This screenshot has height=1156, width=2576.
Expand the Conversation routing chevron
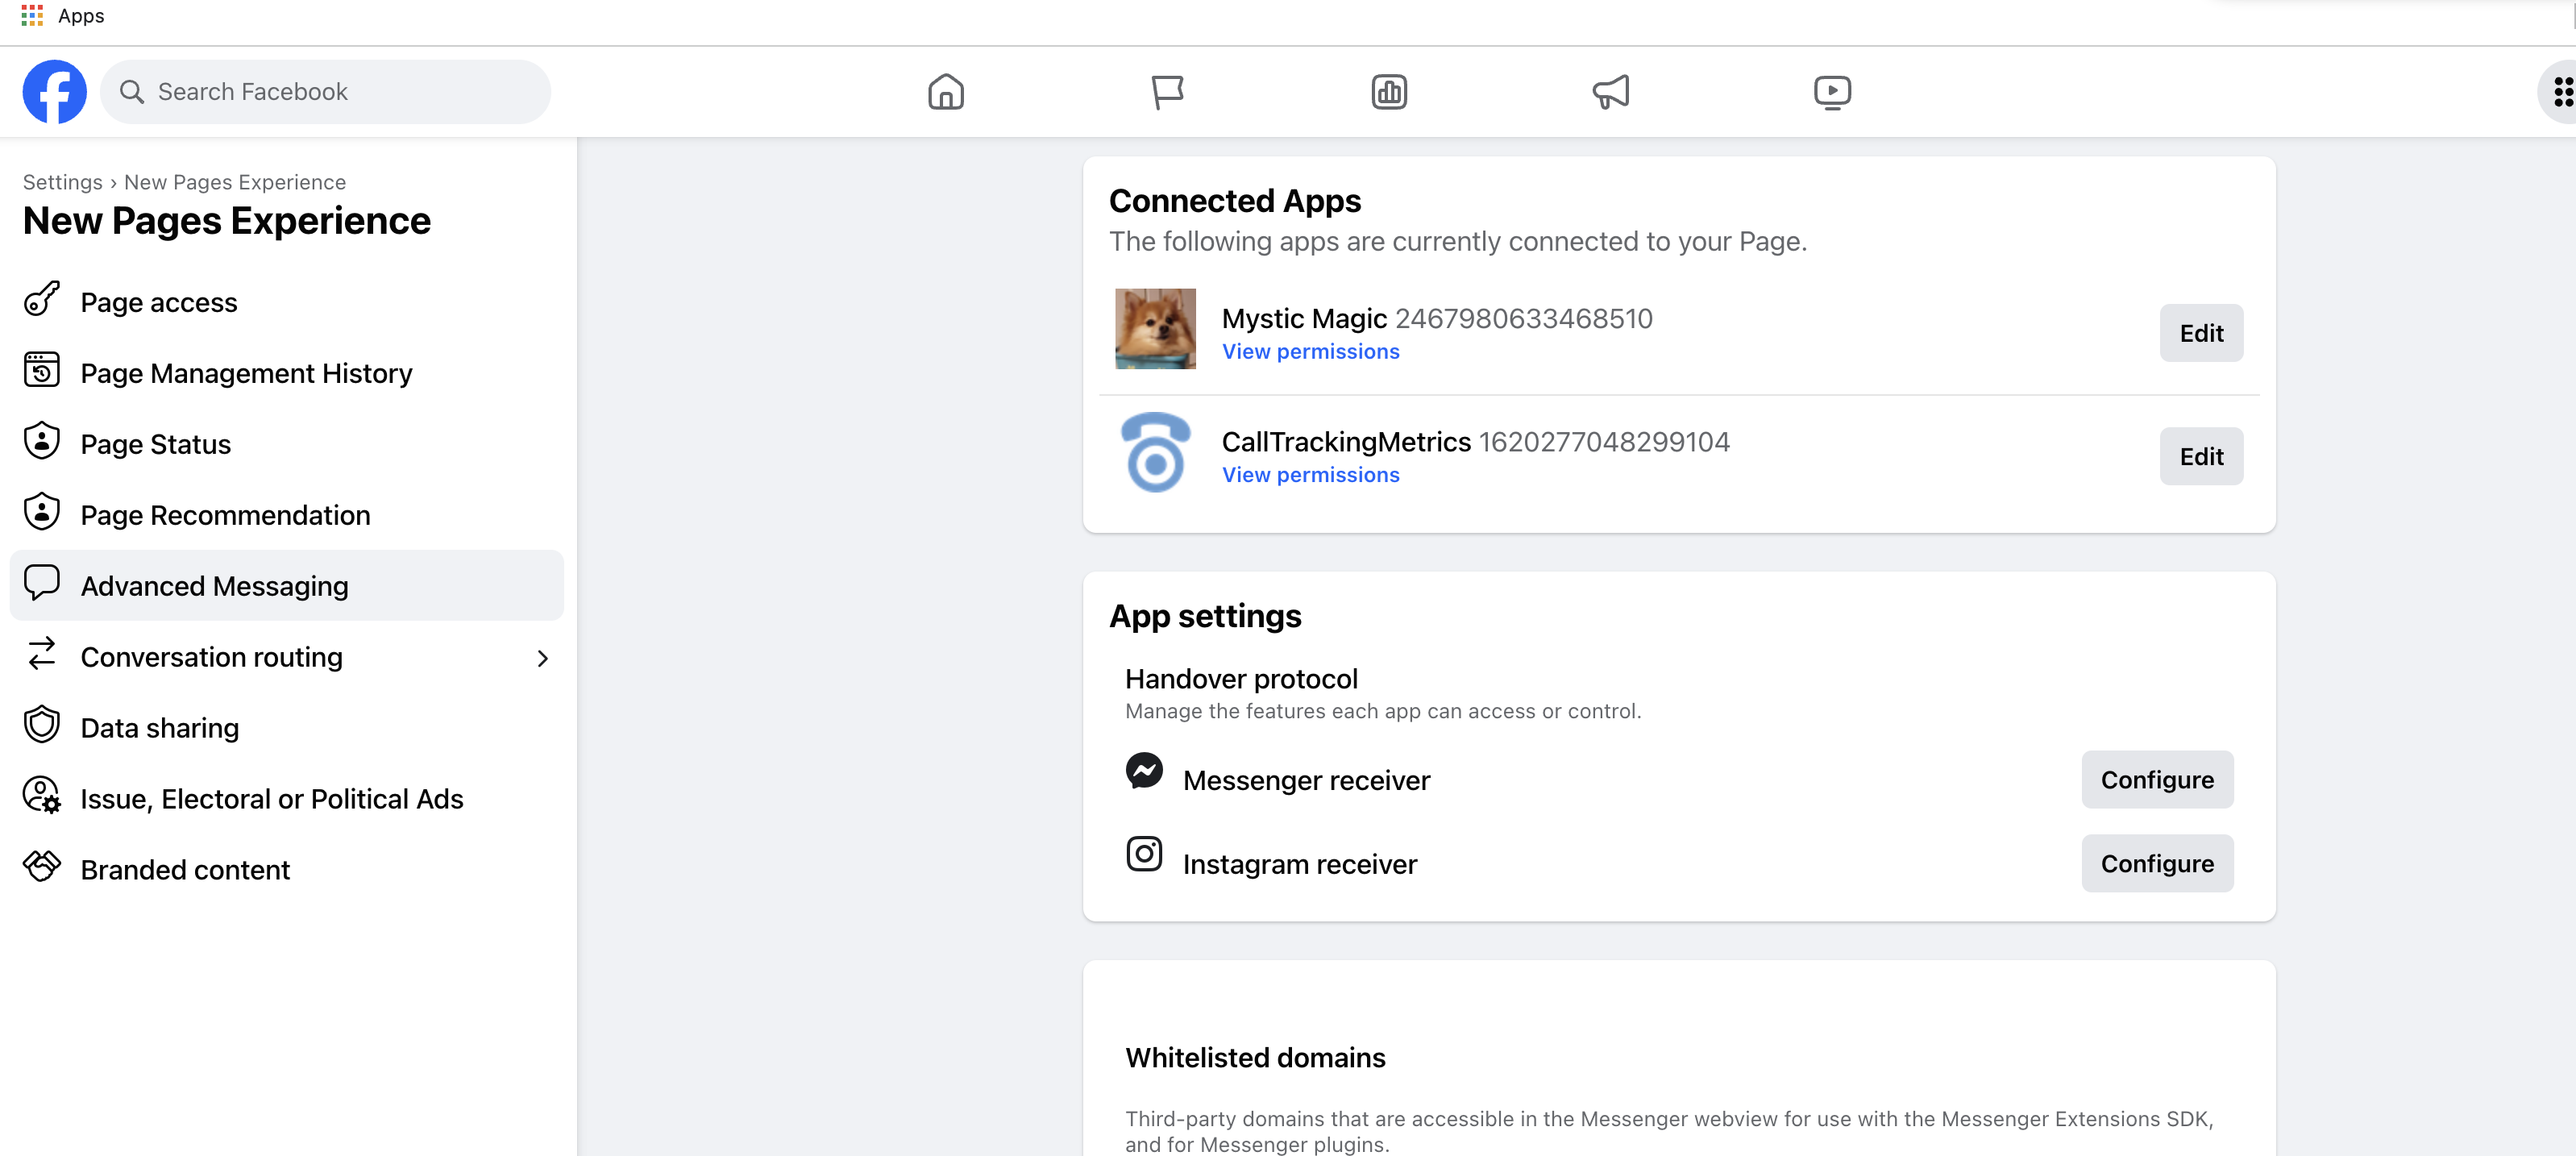coord(542,658)
